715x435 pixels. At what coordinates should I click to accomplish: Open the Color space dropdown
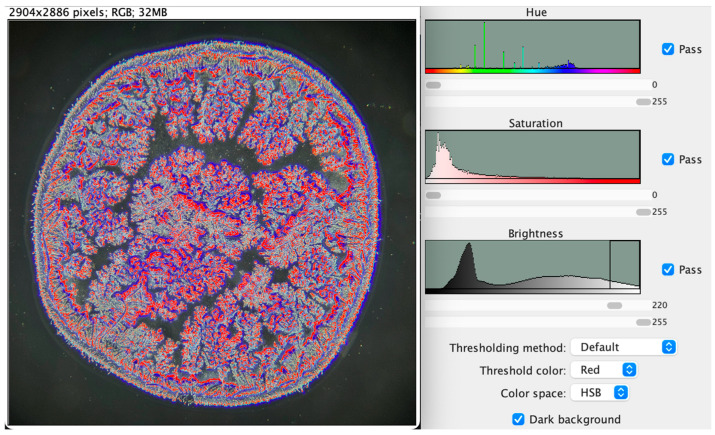(x=599, y=393)
